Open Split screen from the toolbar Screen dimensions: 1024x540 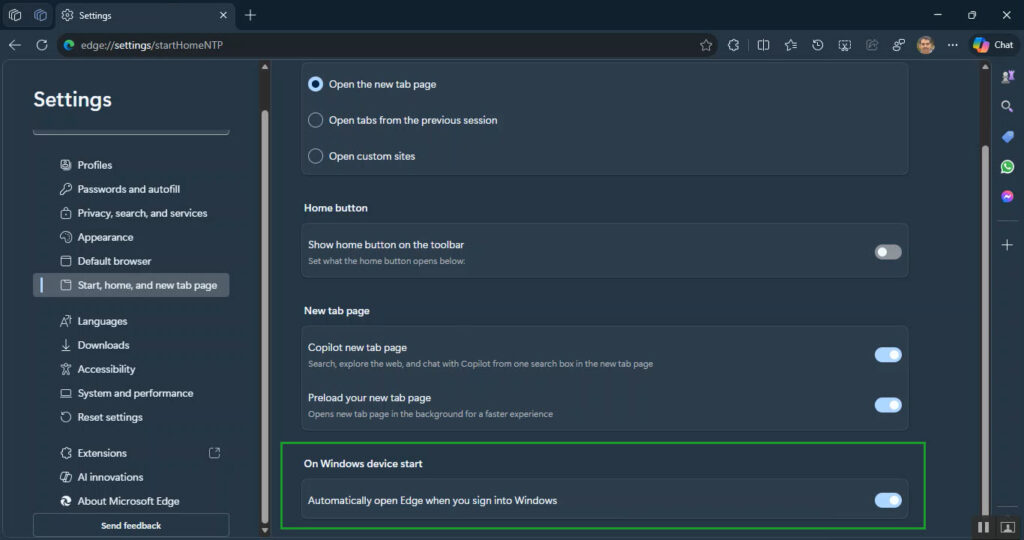pyautogui.click(x=763, y=45)
